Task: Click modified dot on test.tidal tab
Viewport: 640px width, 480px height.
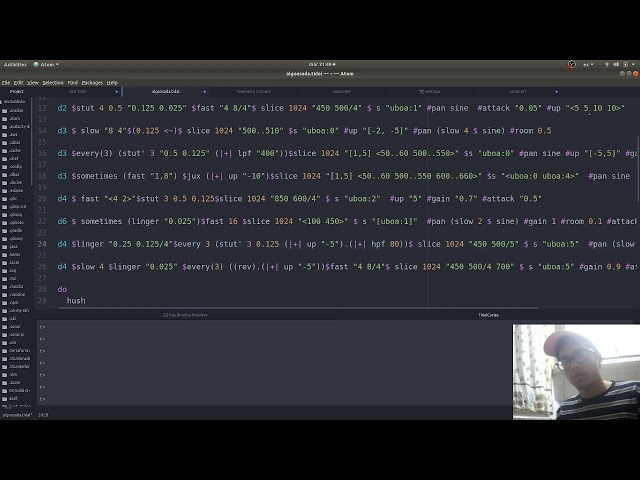Action: (116, 92)
